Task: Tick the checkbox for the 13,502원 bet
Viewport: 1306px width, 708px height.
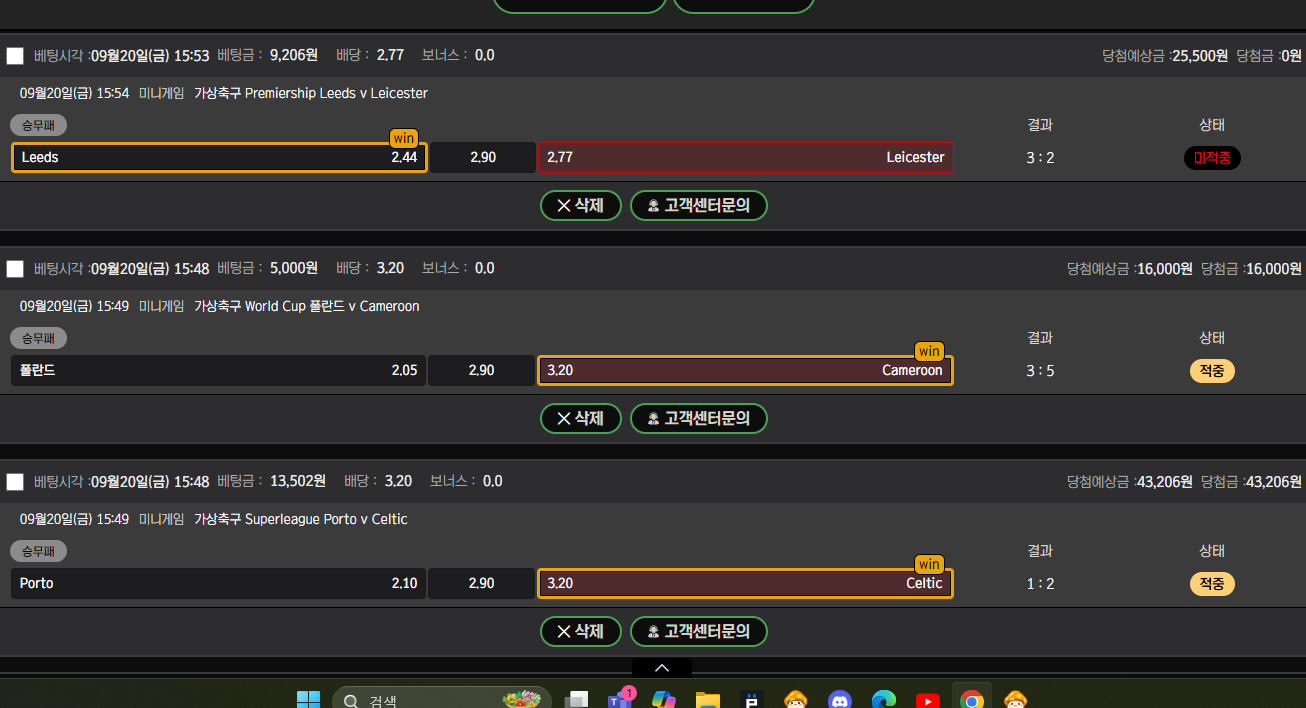Action: [15, 482]
